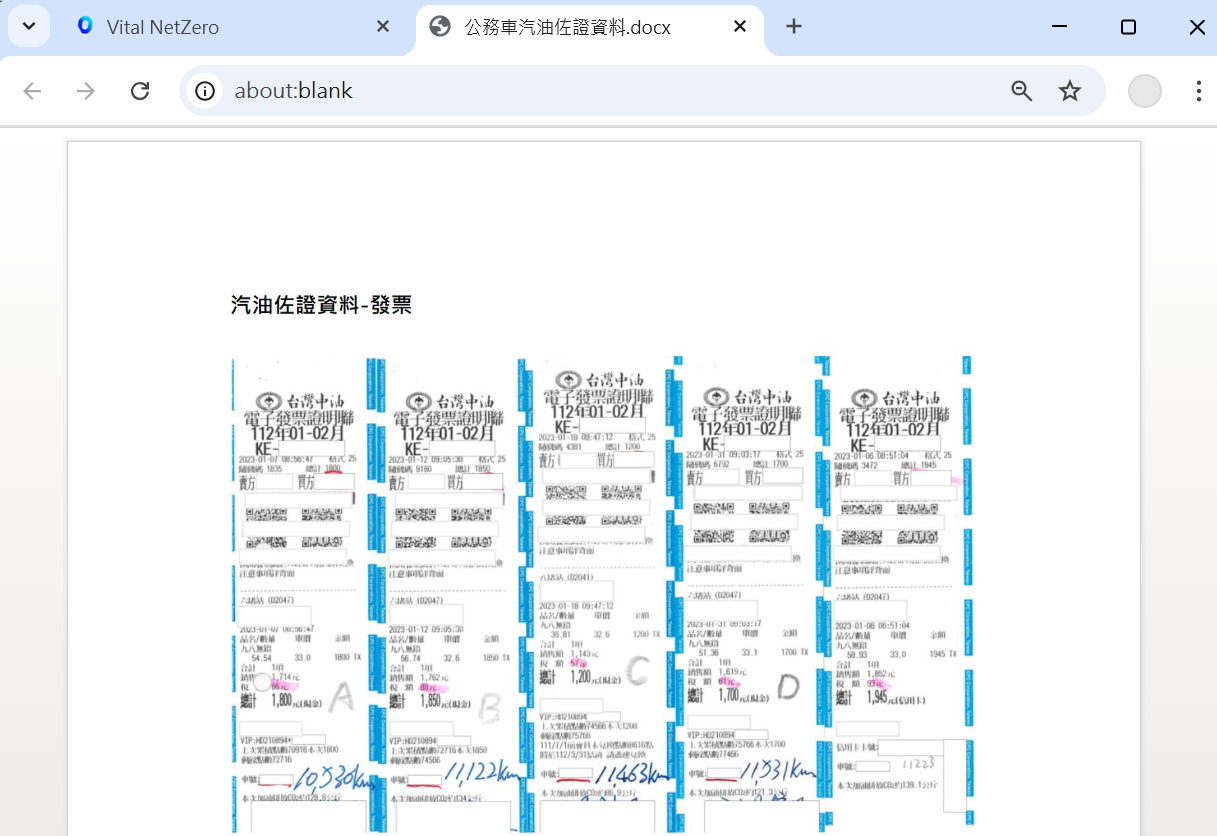Viewport: 1217px width, 836px height.
Task: Open a new tab with plus button
Action: pos(793,27)
